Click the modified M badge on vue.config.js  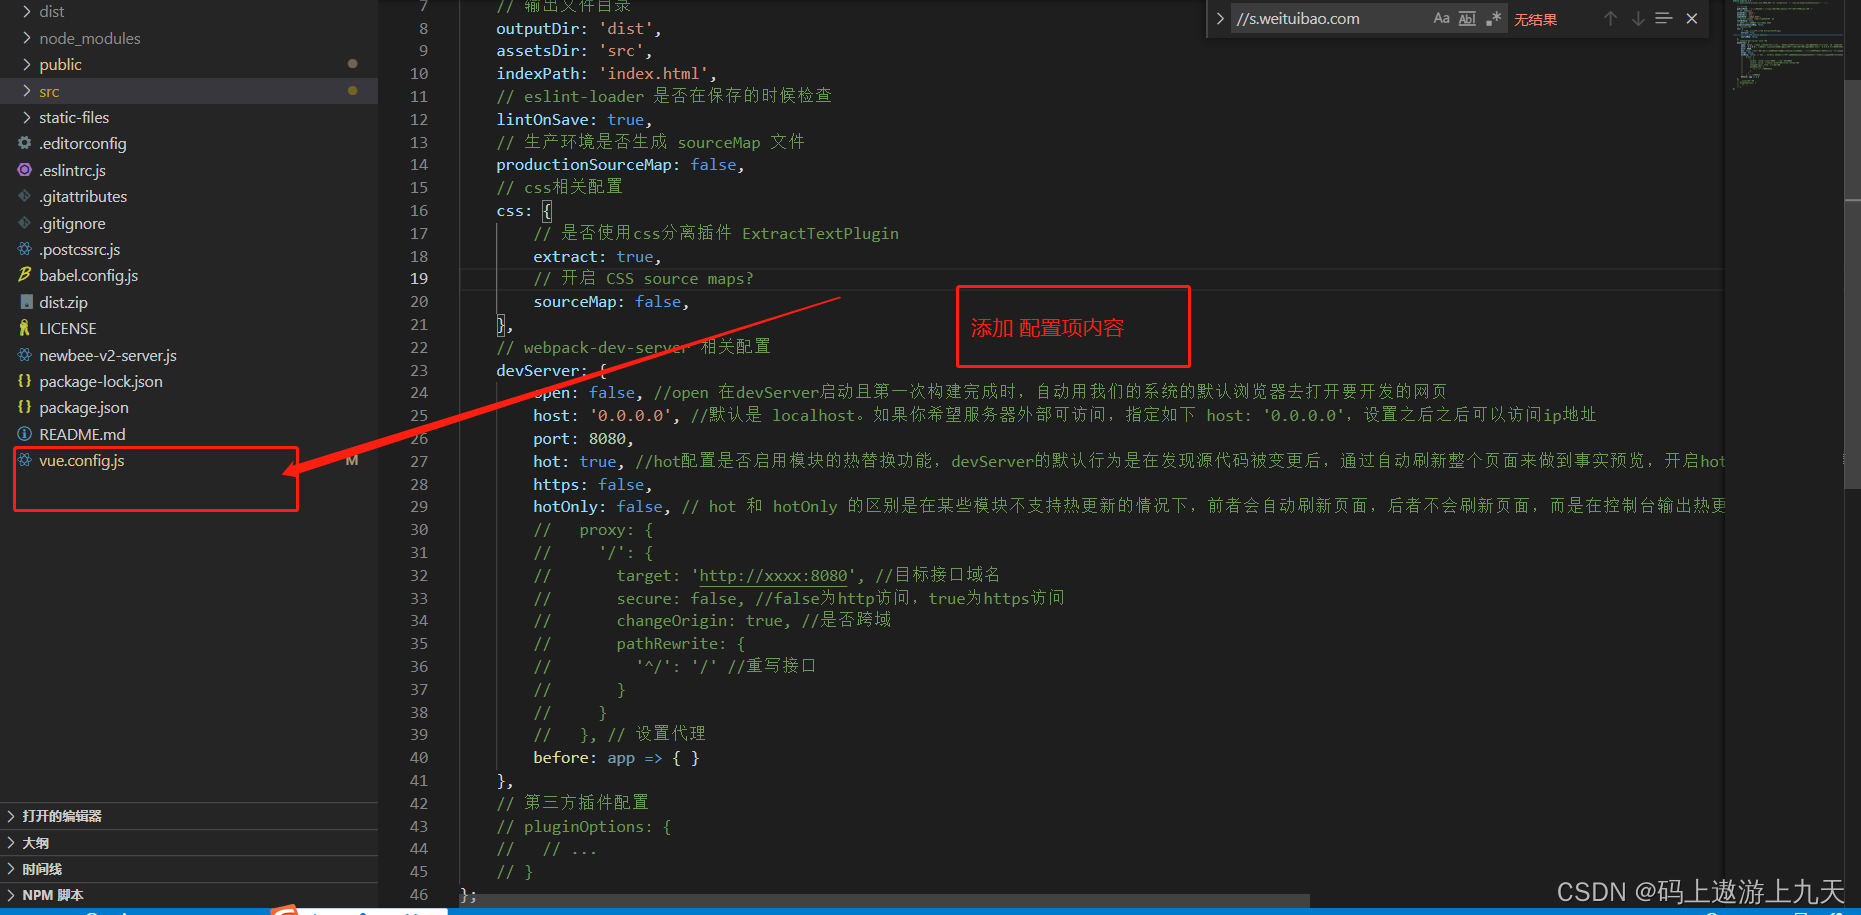[x=352, y=460]
